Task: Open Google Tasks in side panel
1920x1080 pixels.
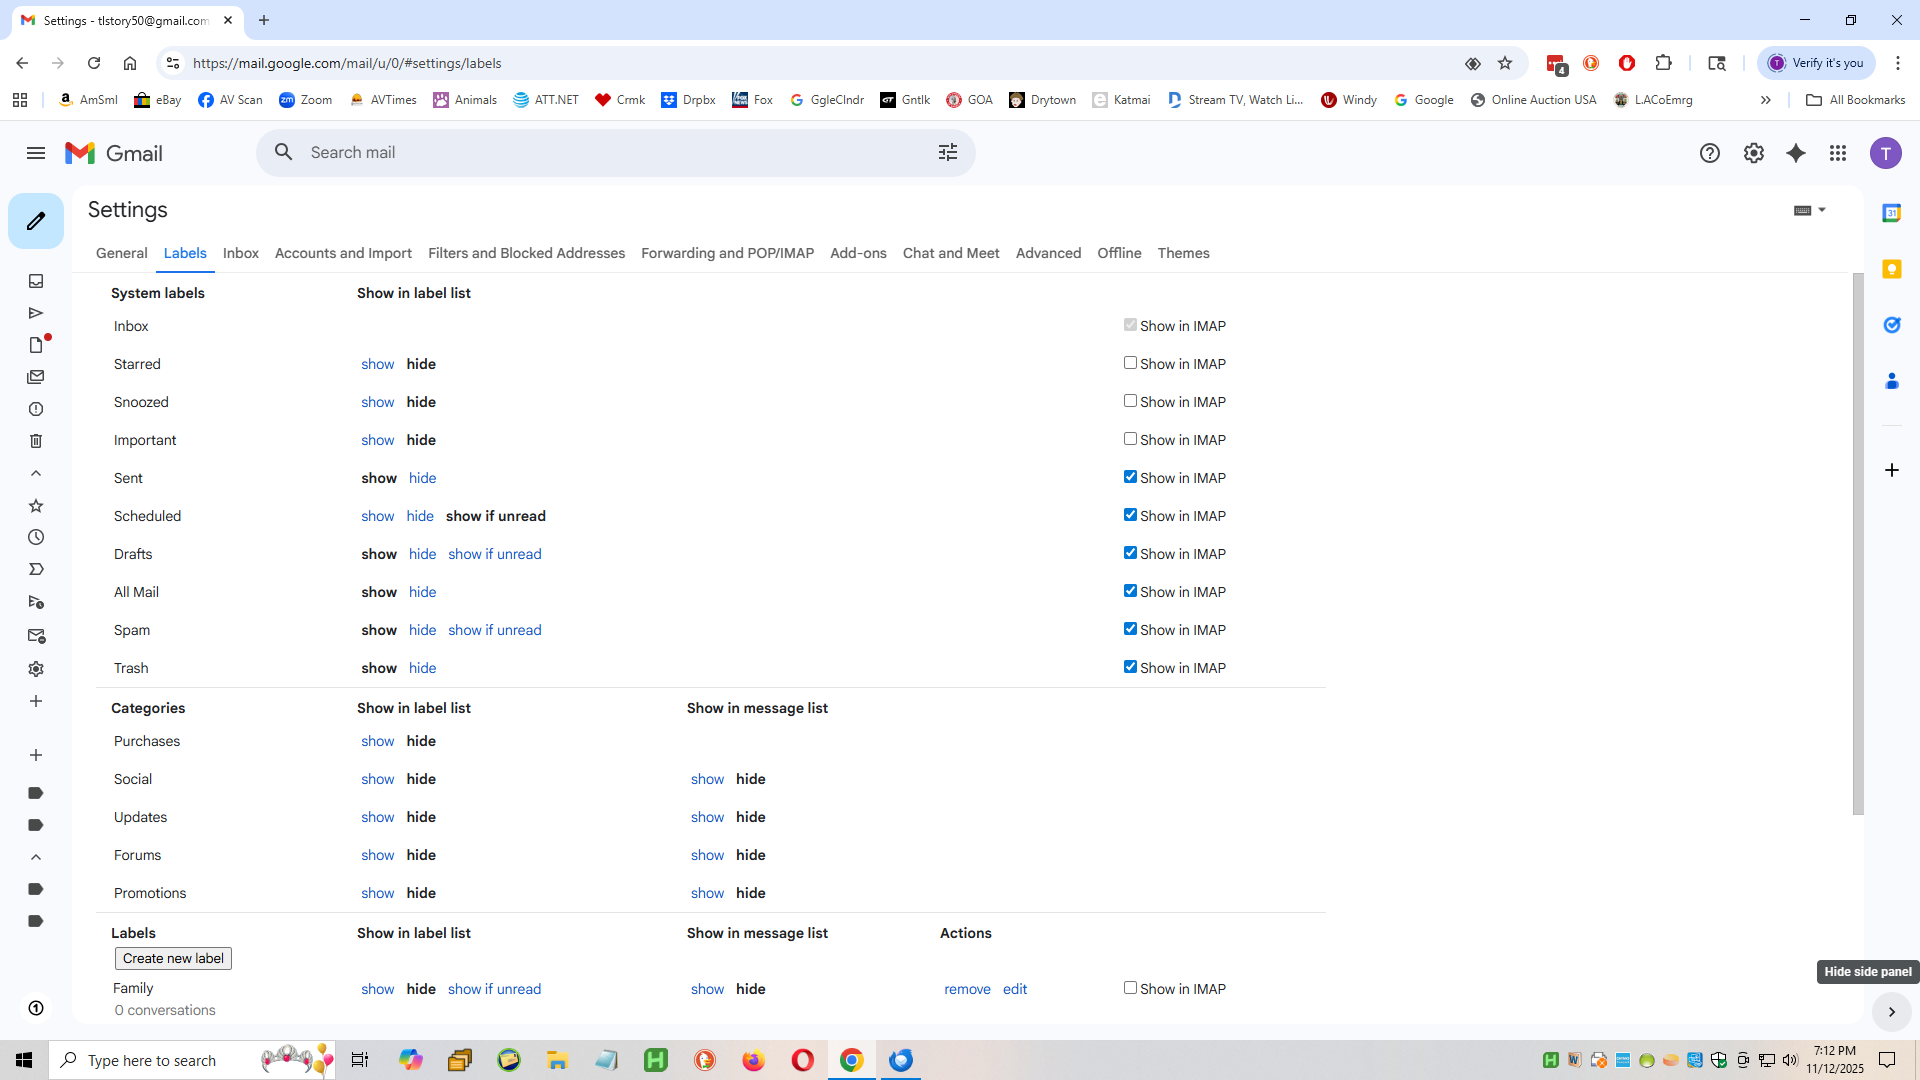Action: 1891,325
